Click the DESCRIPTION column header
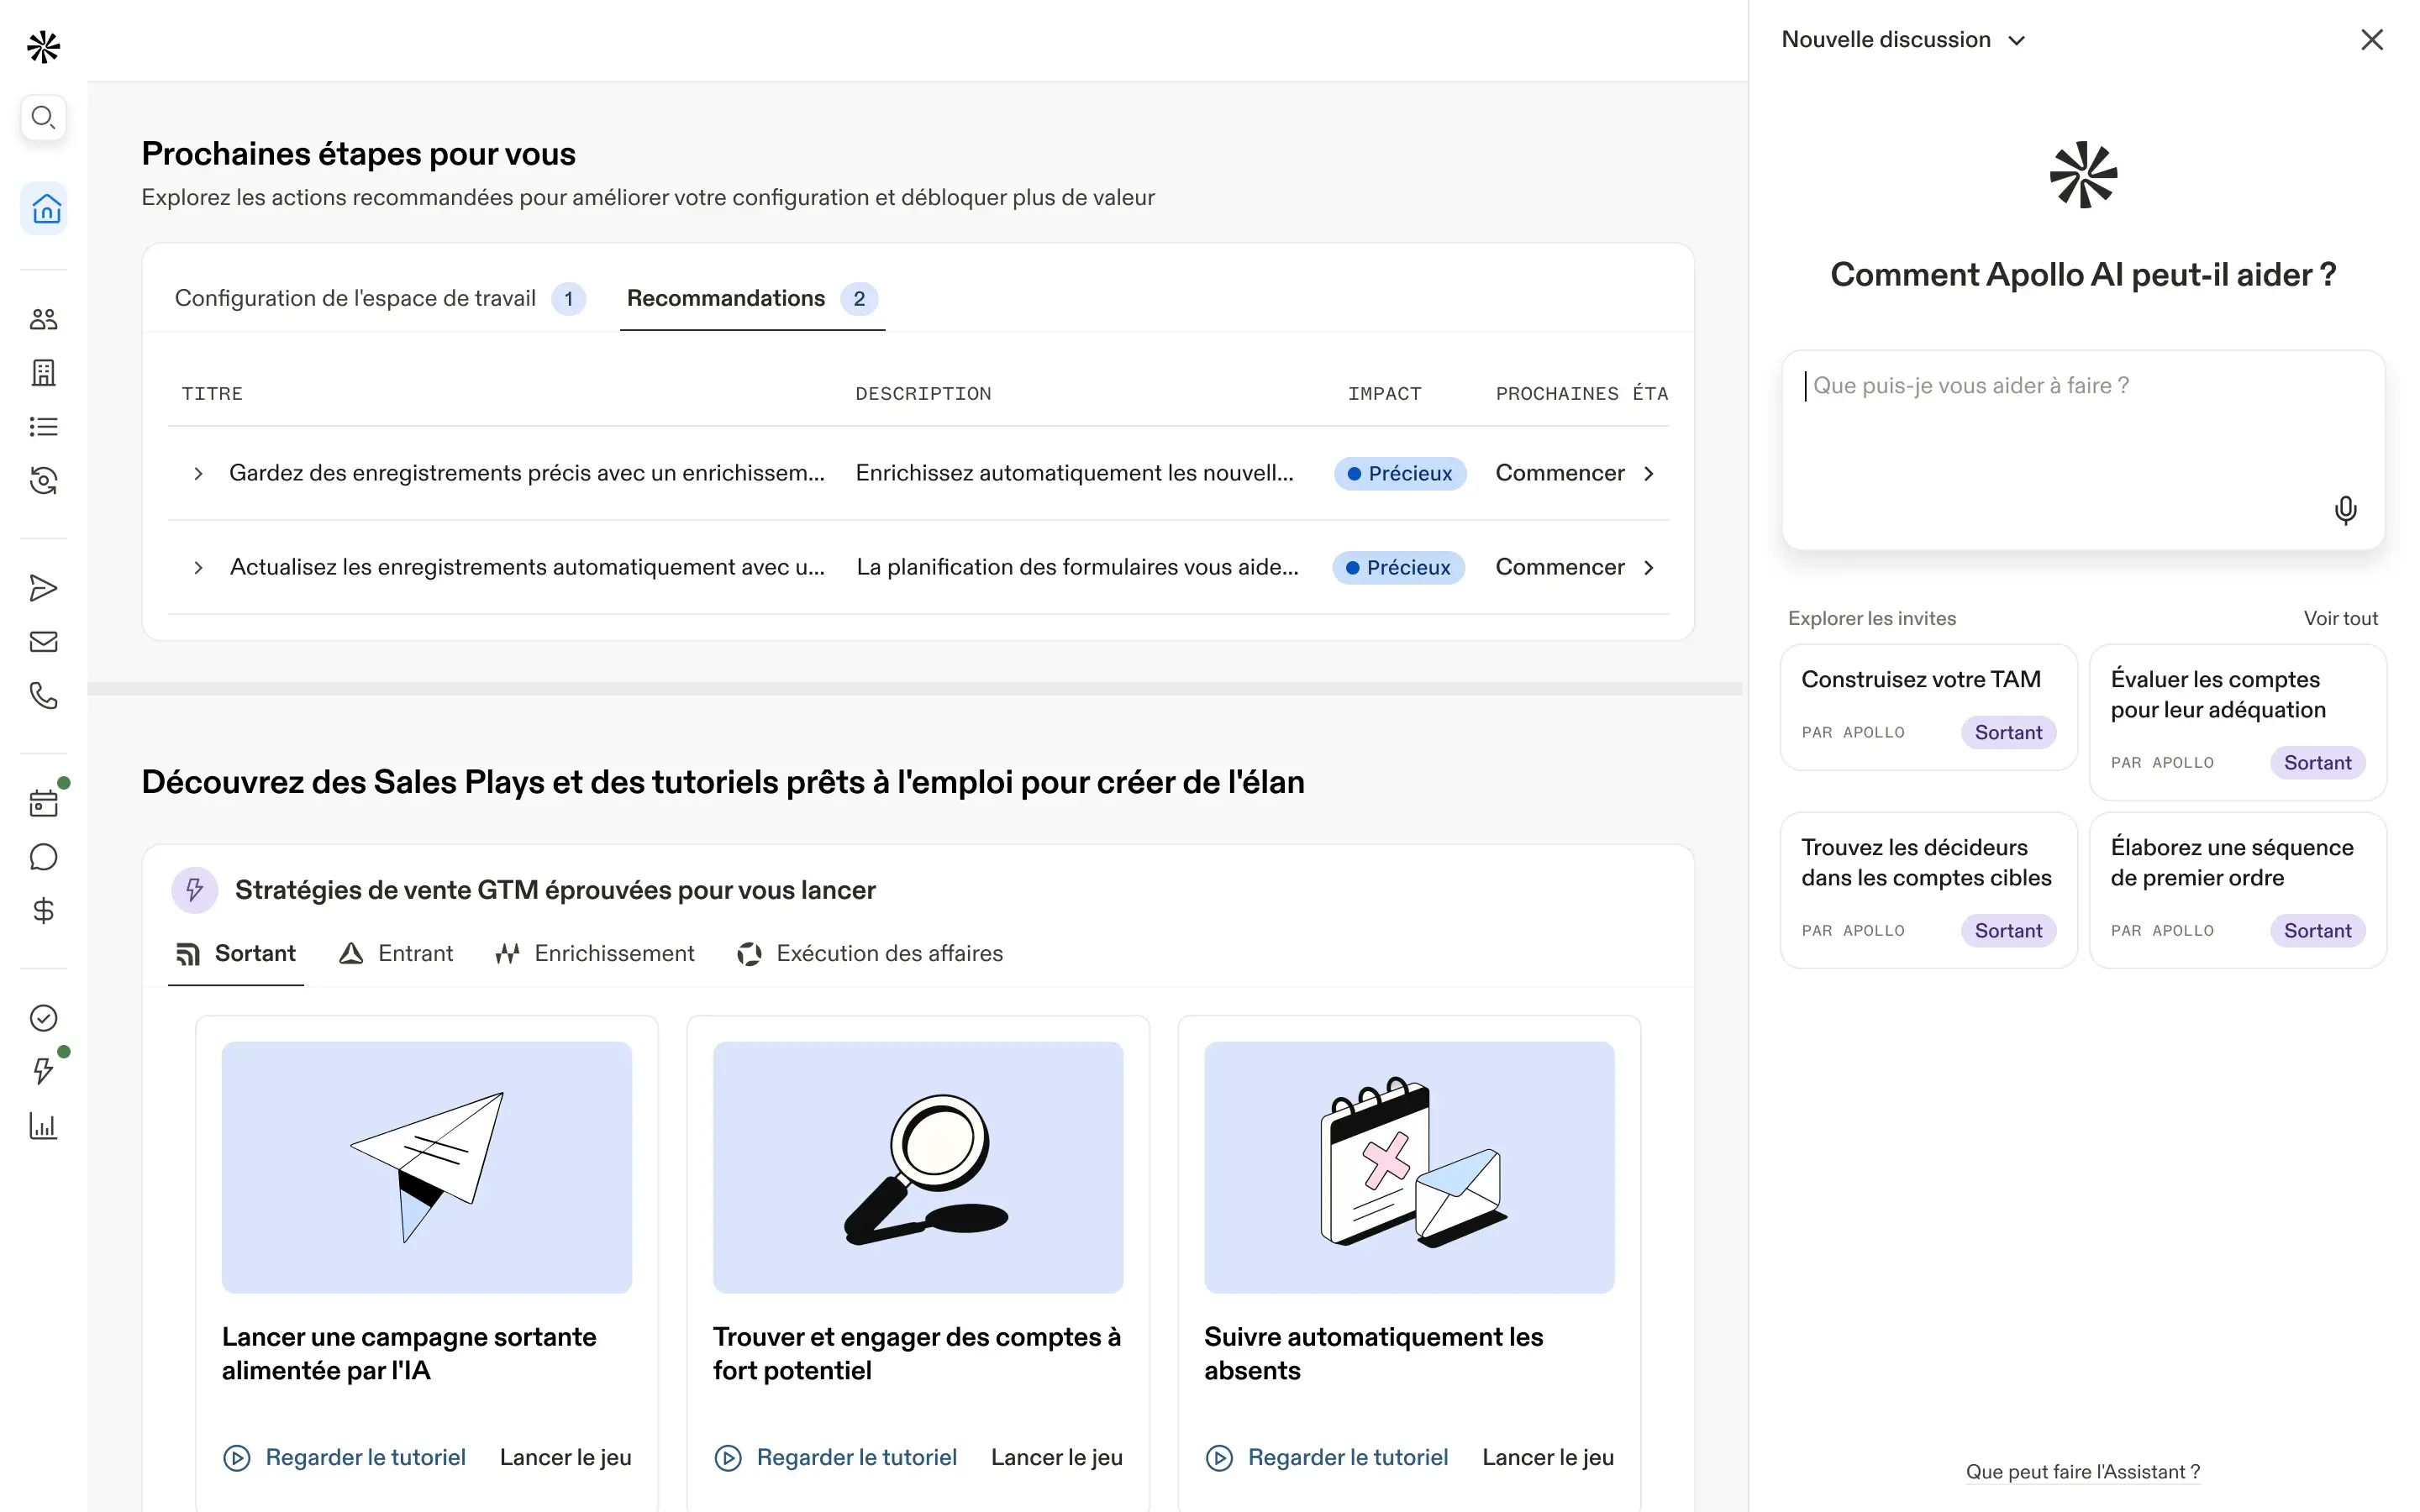 pyautogui.click(x=923, y=394)
